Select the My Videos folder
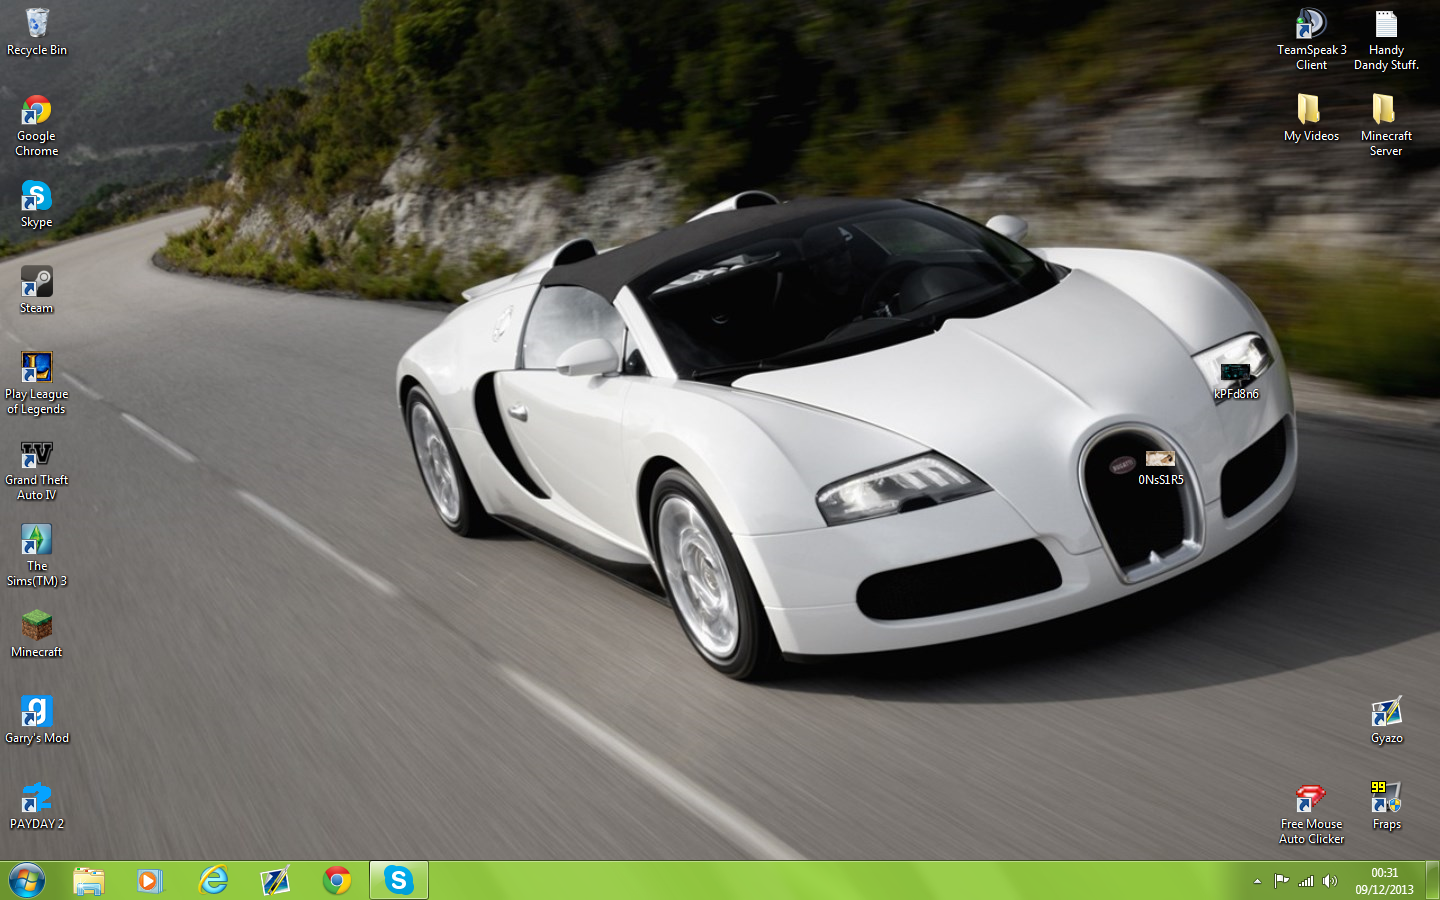This screenshot has width=1440, height=900. tap(1312, 118)
